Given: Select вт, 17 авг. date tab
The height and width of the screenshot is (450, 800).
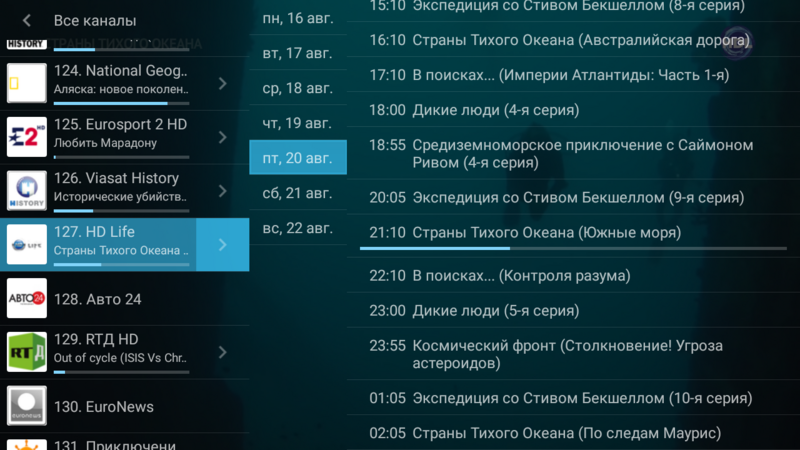Looking at the screenshot, I should pyautogui.click(x=298, y=53).
